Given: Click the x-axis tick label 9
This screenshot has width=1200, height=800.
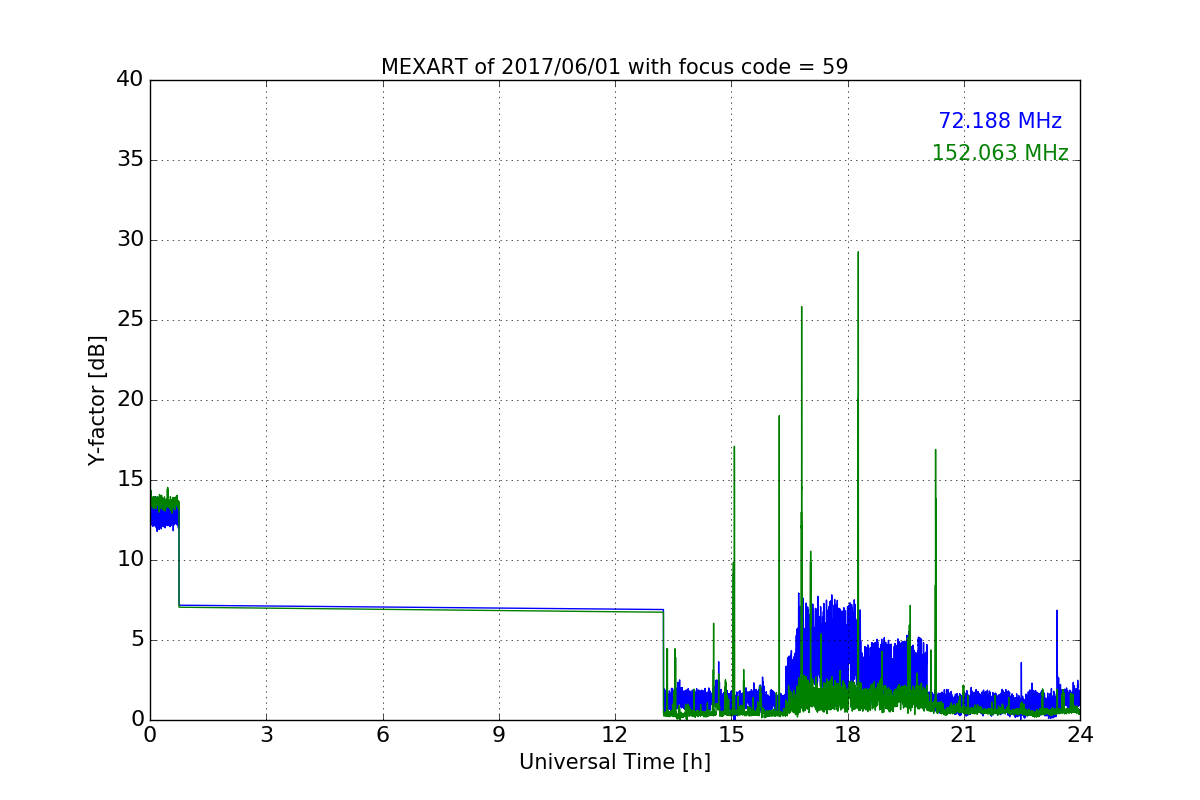Looking at the screenshot, I should [x=498, y=735].
